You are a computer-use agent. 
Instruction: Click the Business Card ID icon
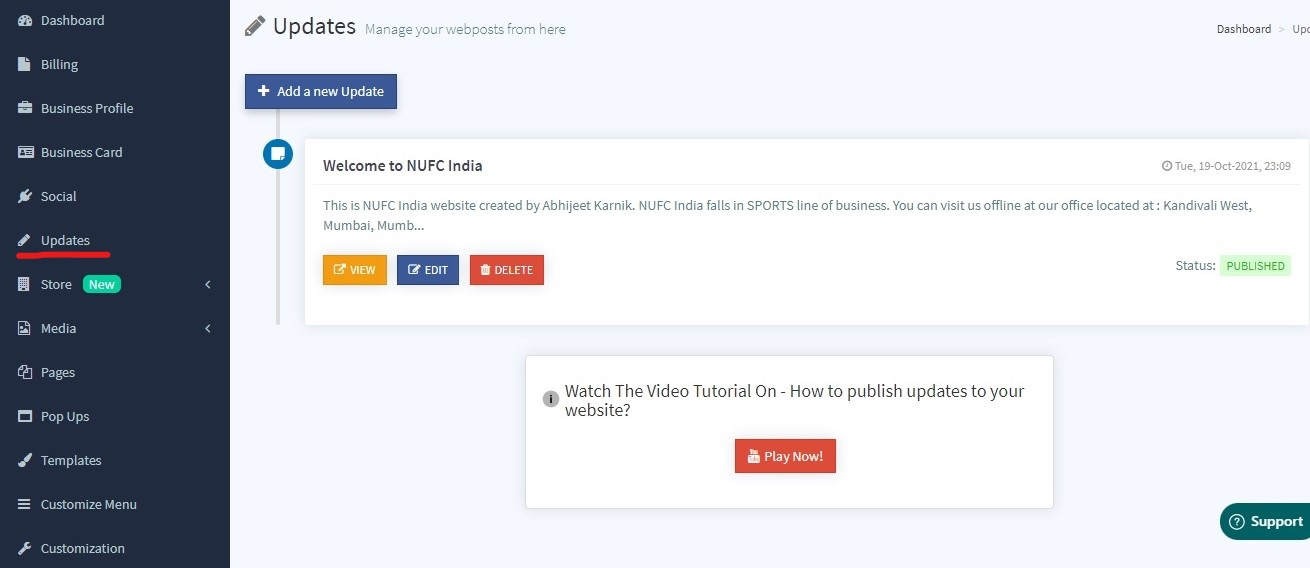coord(25,152)
